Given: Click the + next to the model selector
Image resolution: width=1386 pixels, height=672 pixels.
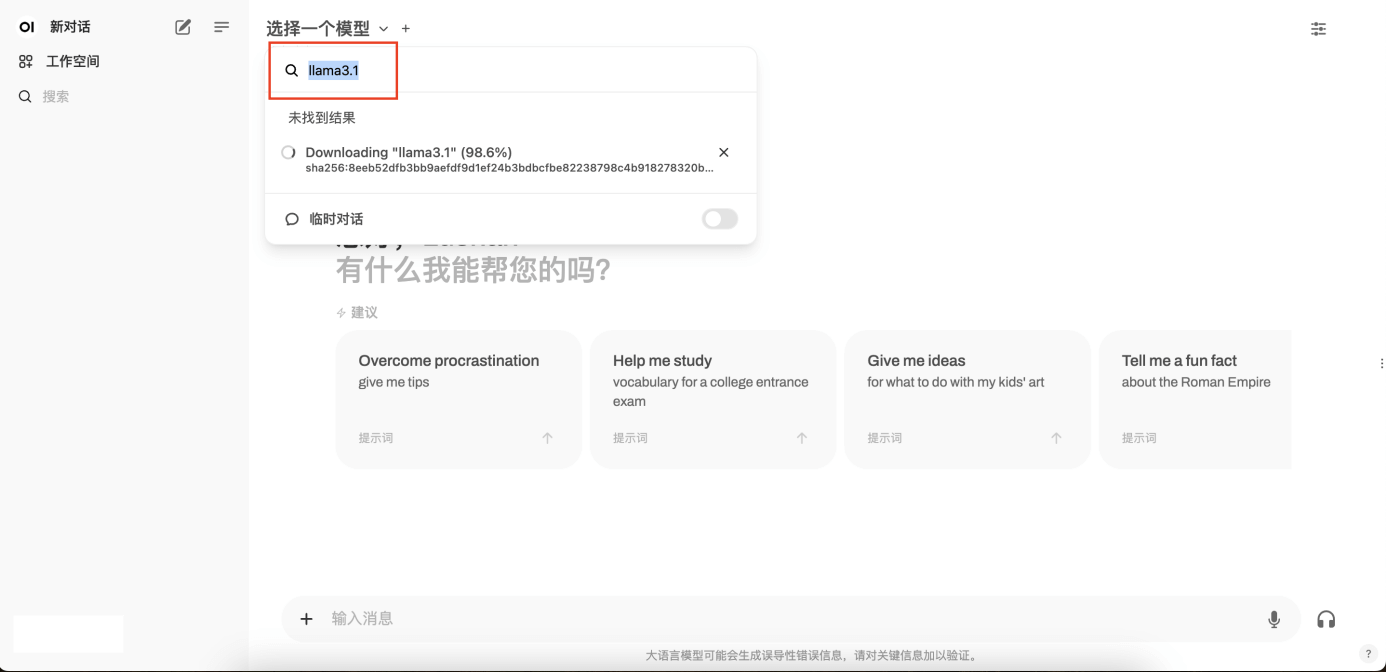Looking at the screenshot, I should pos(403,29).
